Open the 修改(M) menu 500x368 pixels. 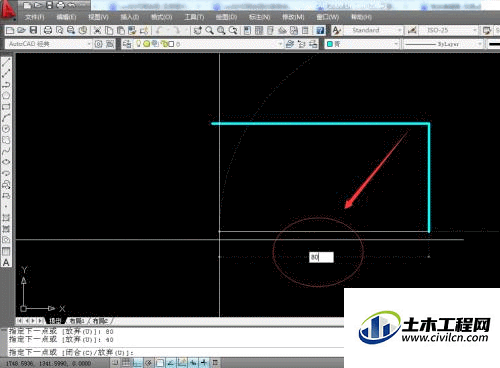[x=293, y=17]
